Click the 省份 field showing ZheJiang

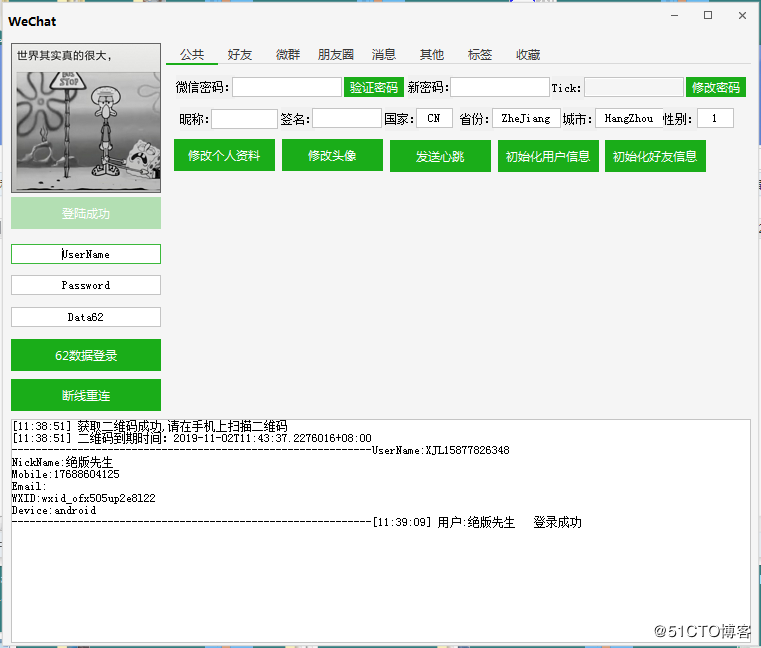[x=526, y=118]
